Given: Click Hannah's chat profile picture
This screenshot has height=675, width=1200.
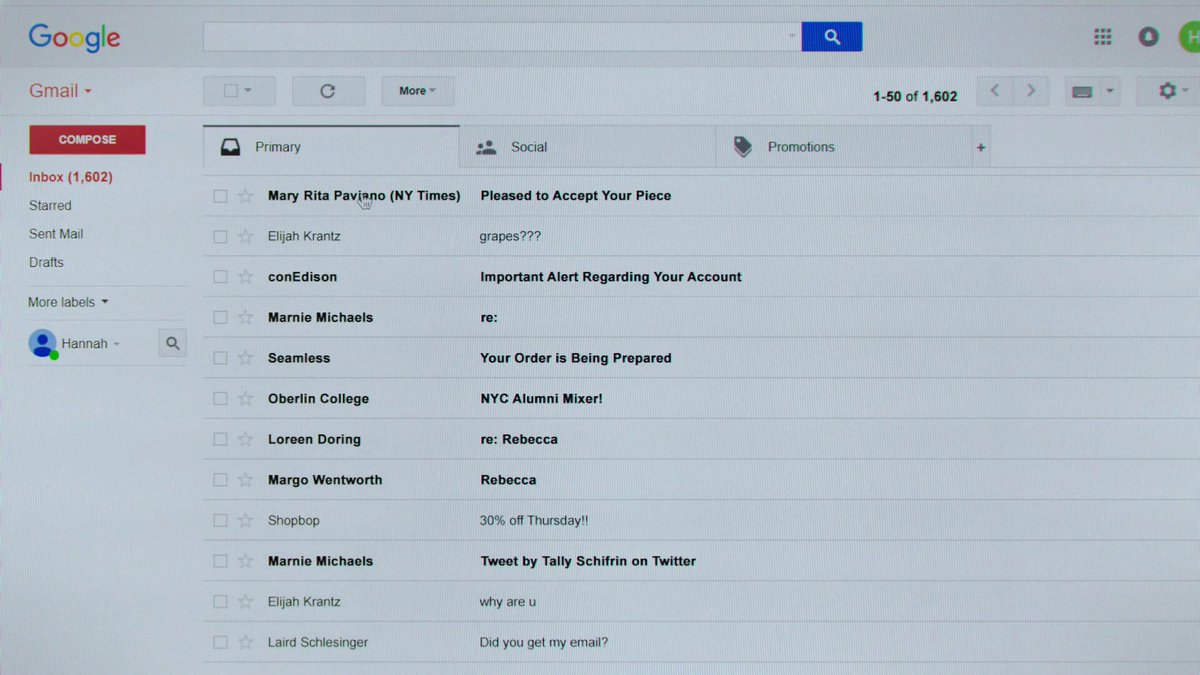Looking at the screenshot, I should click(x=42, y=343).
